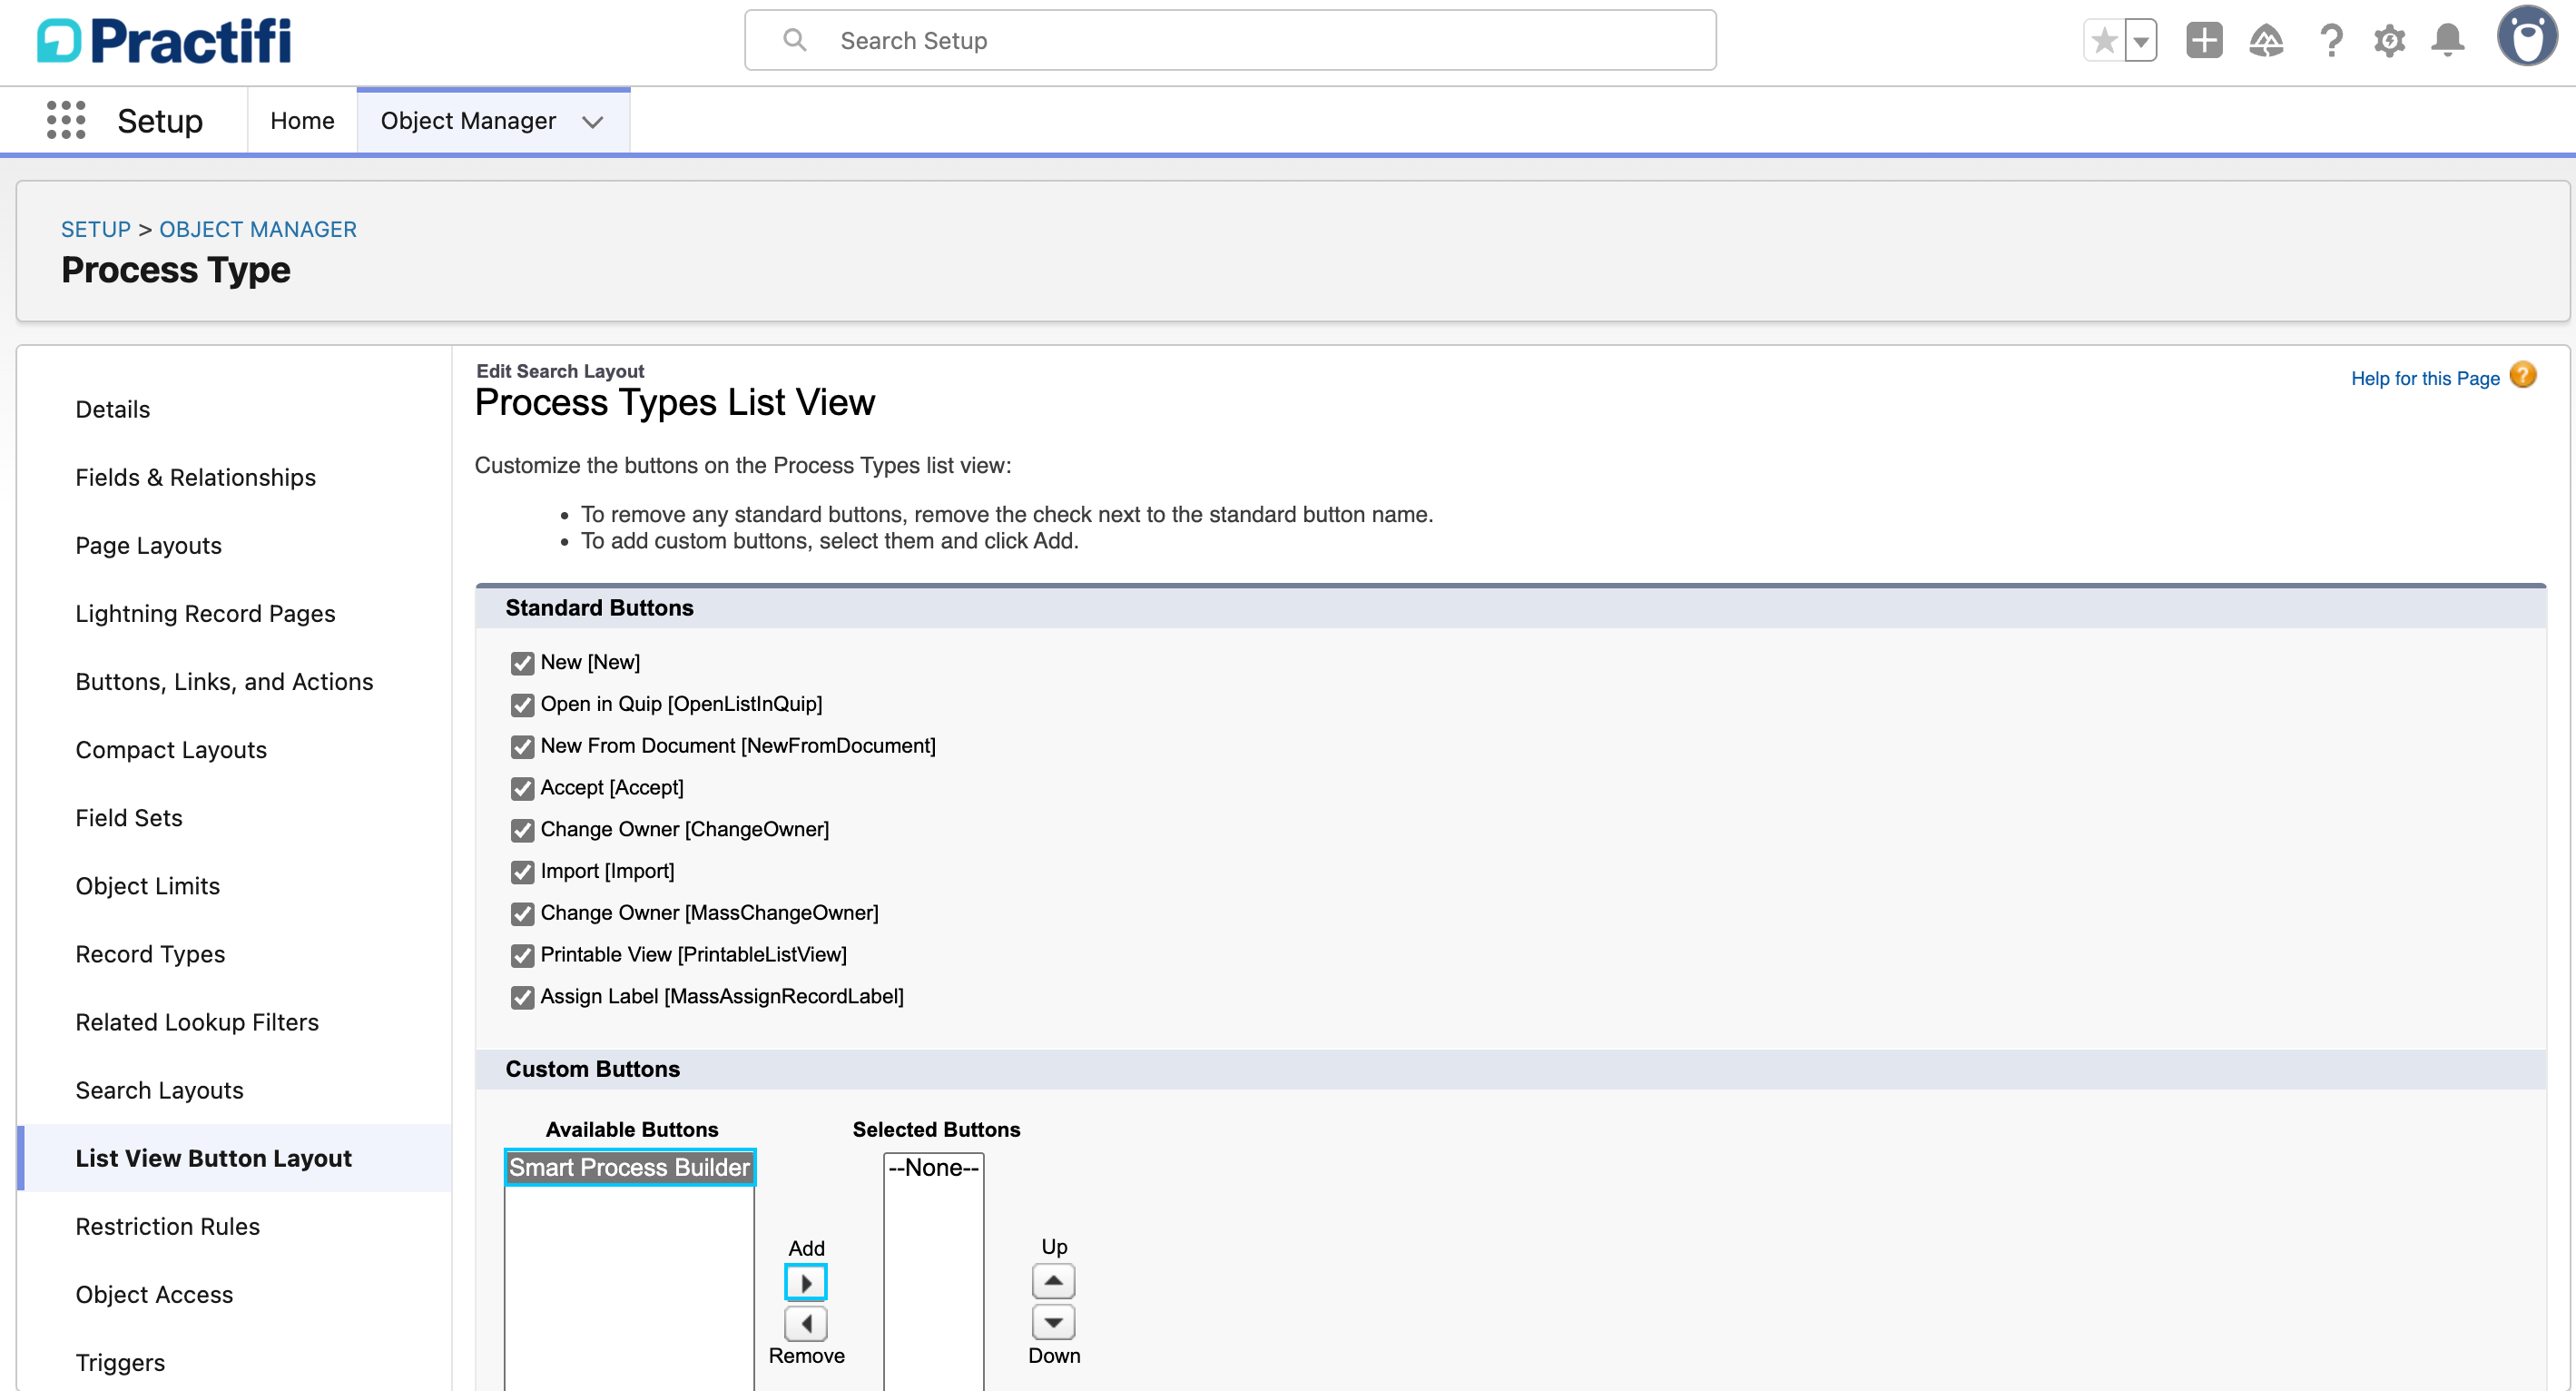The width and height of the screenshot is (2576, 1391).
Task: Select Smart Process Builder in Available Buttons
Action: coord(630,1167)
